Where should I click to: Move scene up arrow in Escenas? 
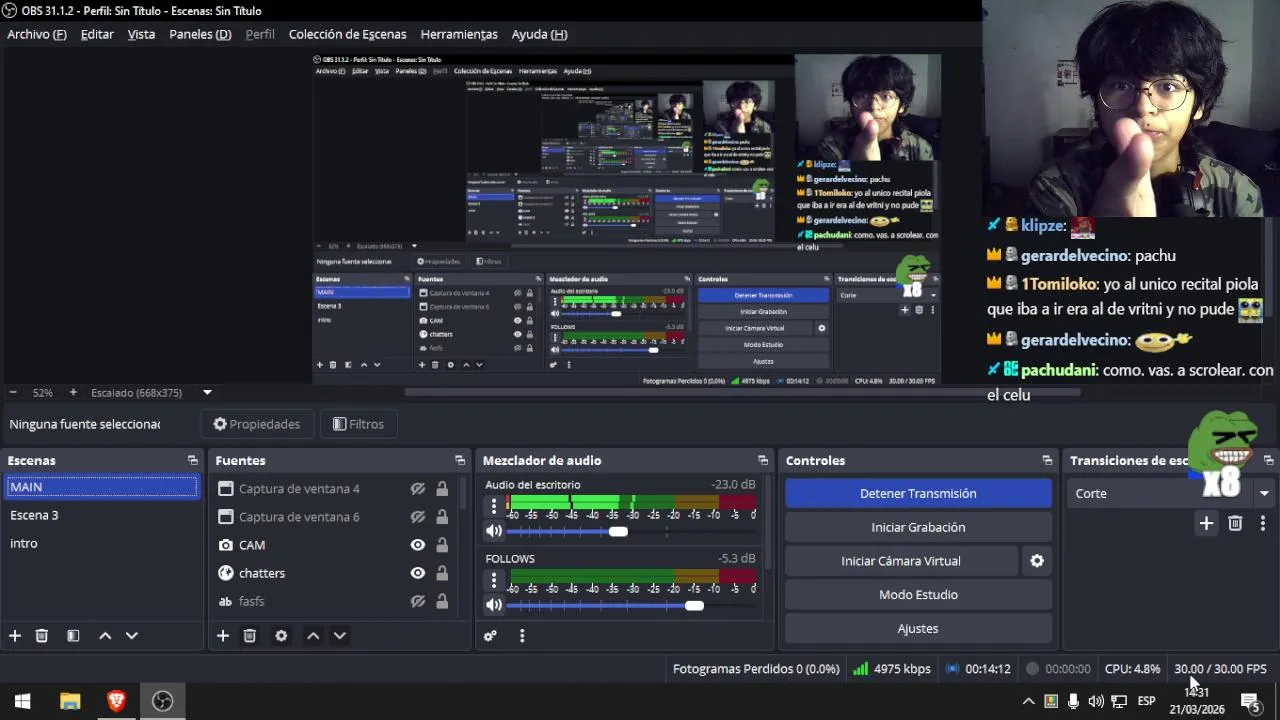click(105, 636)
